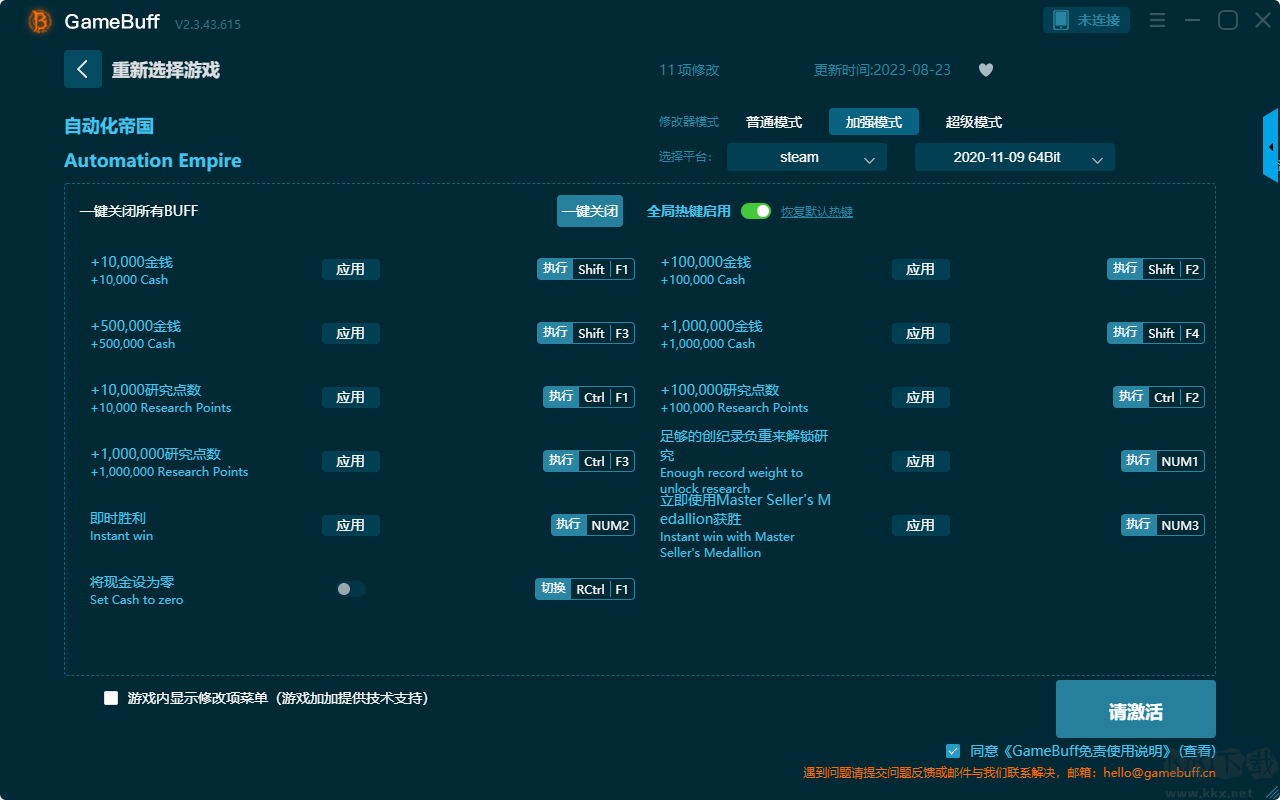1280x800 pixels.
Task: Click Automation Empire title text
Action: [x=153, y=161]
